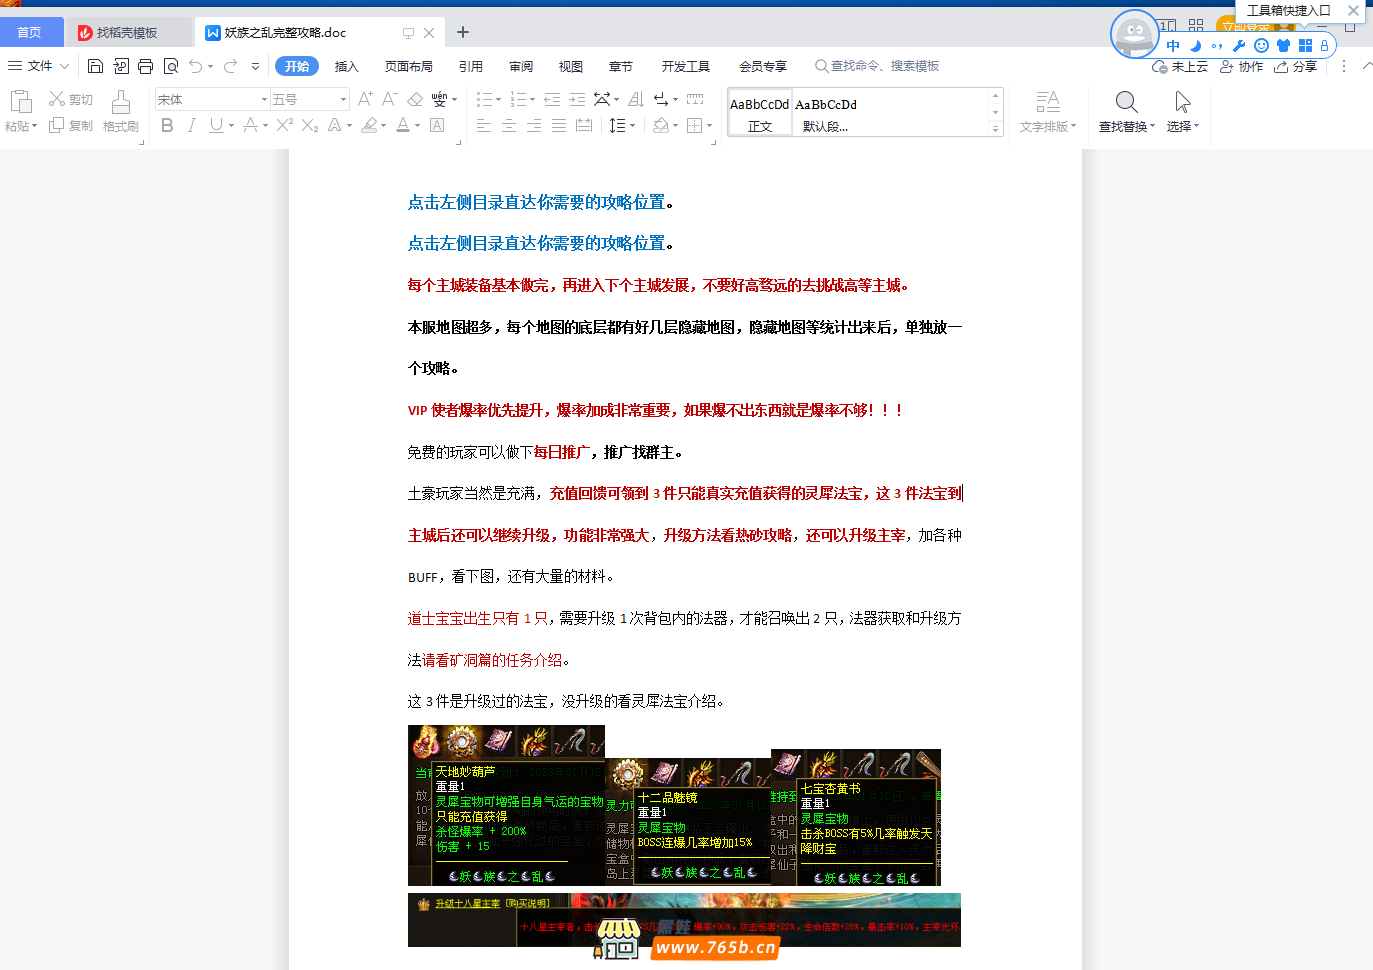
Task: Click the Clear Formatting eraser icon
Action: pyautogui.click(x=415, y=99)
